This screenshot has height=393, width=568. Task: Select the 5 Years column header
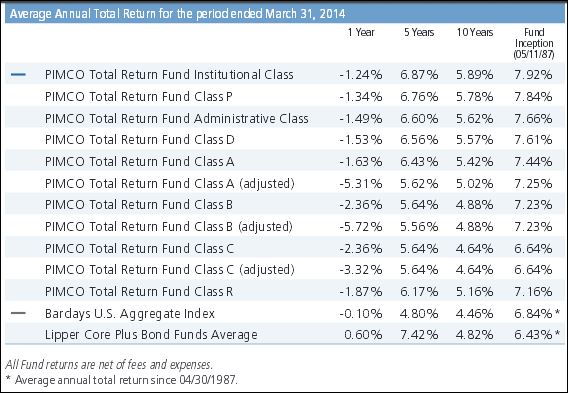tap(419, 32)
